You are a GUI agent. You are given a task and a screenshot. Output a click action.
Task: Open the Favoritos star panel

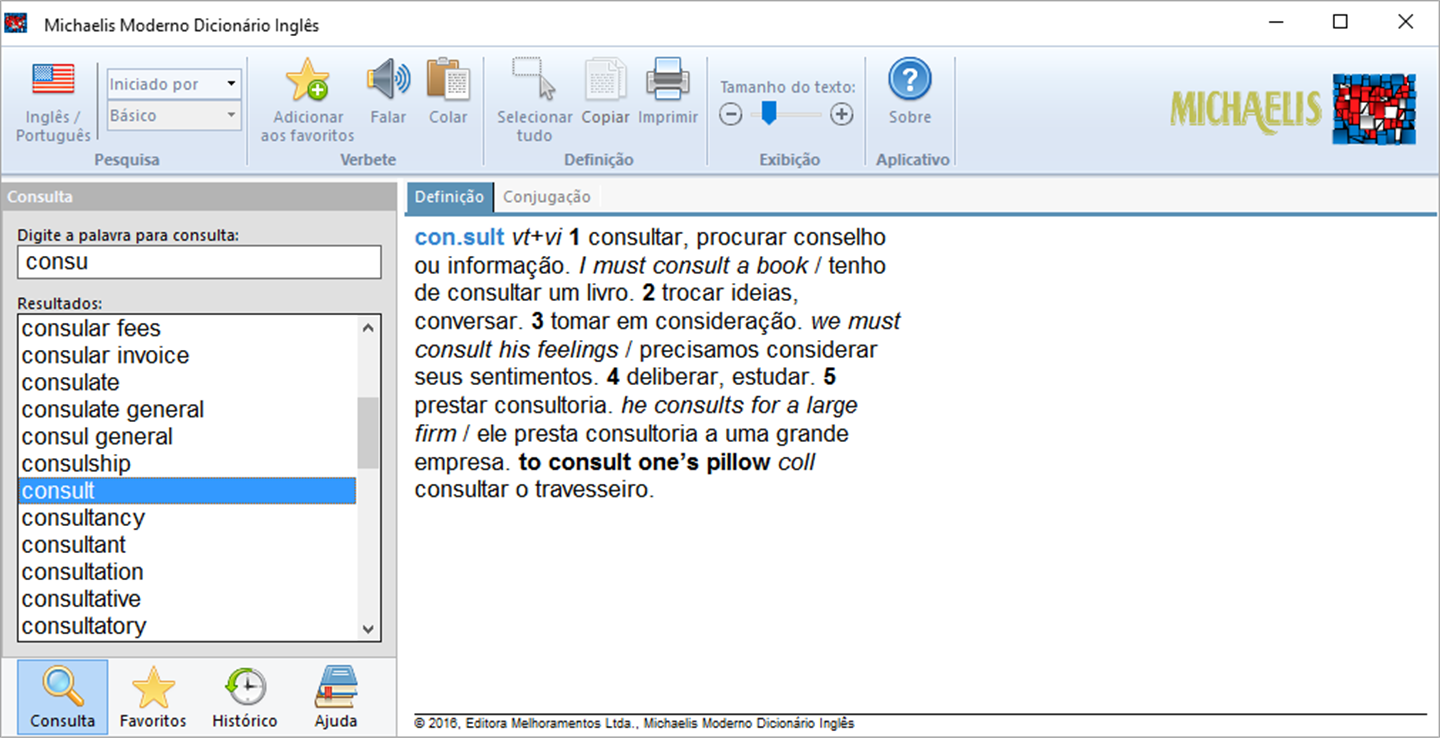coord(153,697)
